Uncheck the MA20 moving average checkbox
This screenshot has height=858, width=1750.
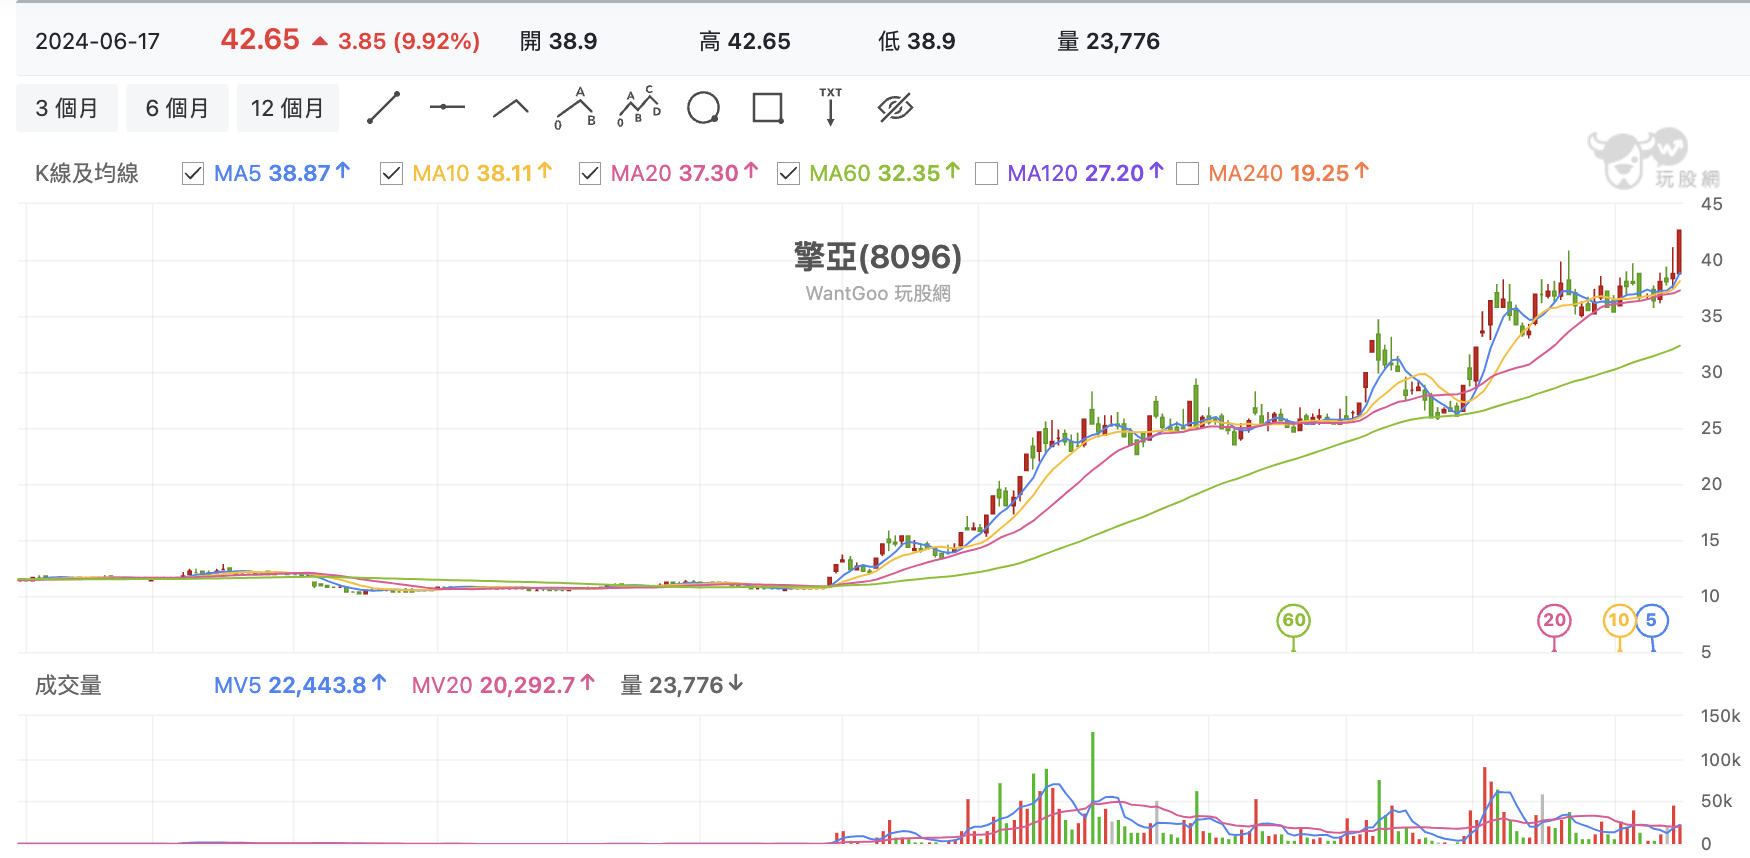click(590, 174)
